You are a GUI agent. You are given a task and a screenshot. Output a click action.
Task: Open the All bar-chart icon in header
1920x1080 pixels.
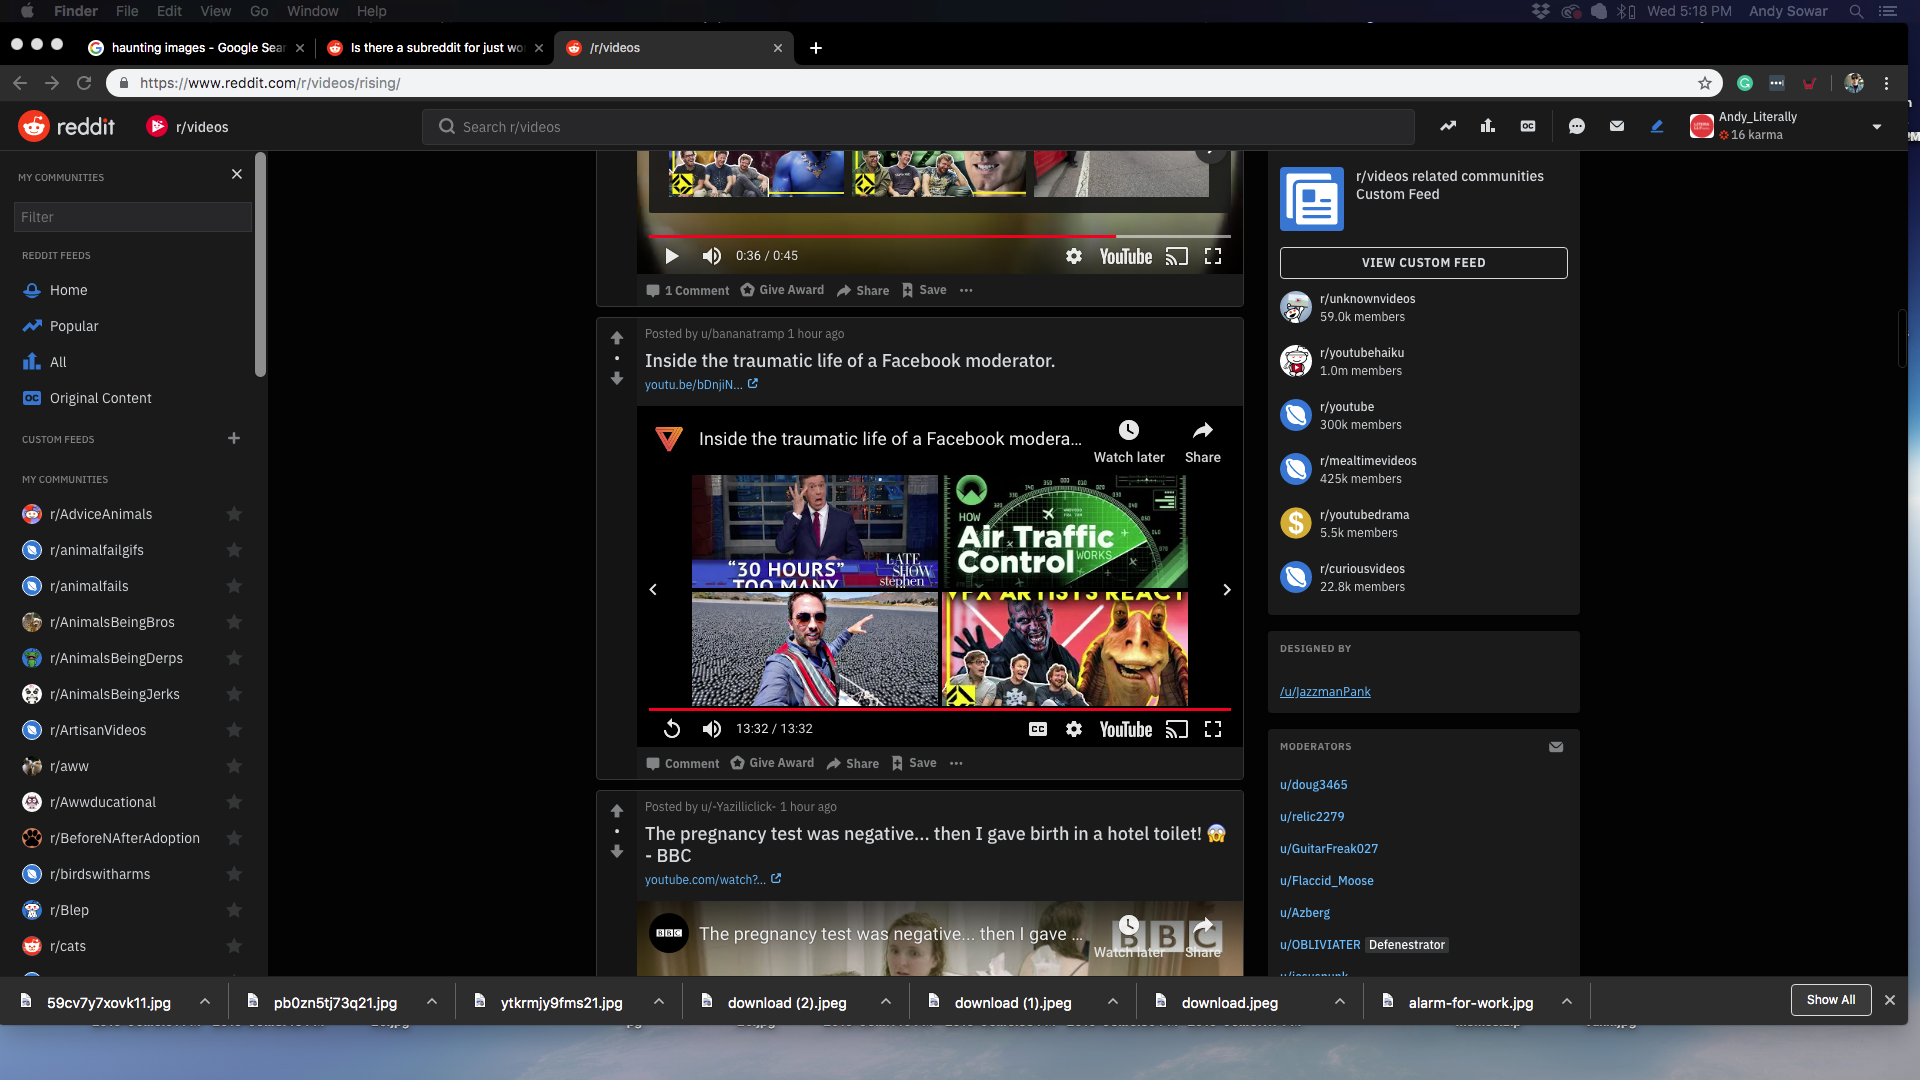pos(1488,126)
